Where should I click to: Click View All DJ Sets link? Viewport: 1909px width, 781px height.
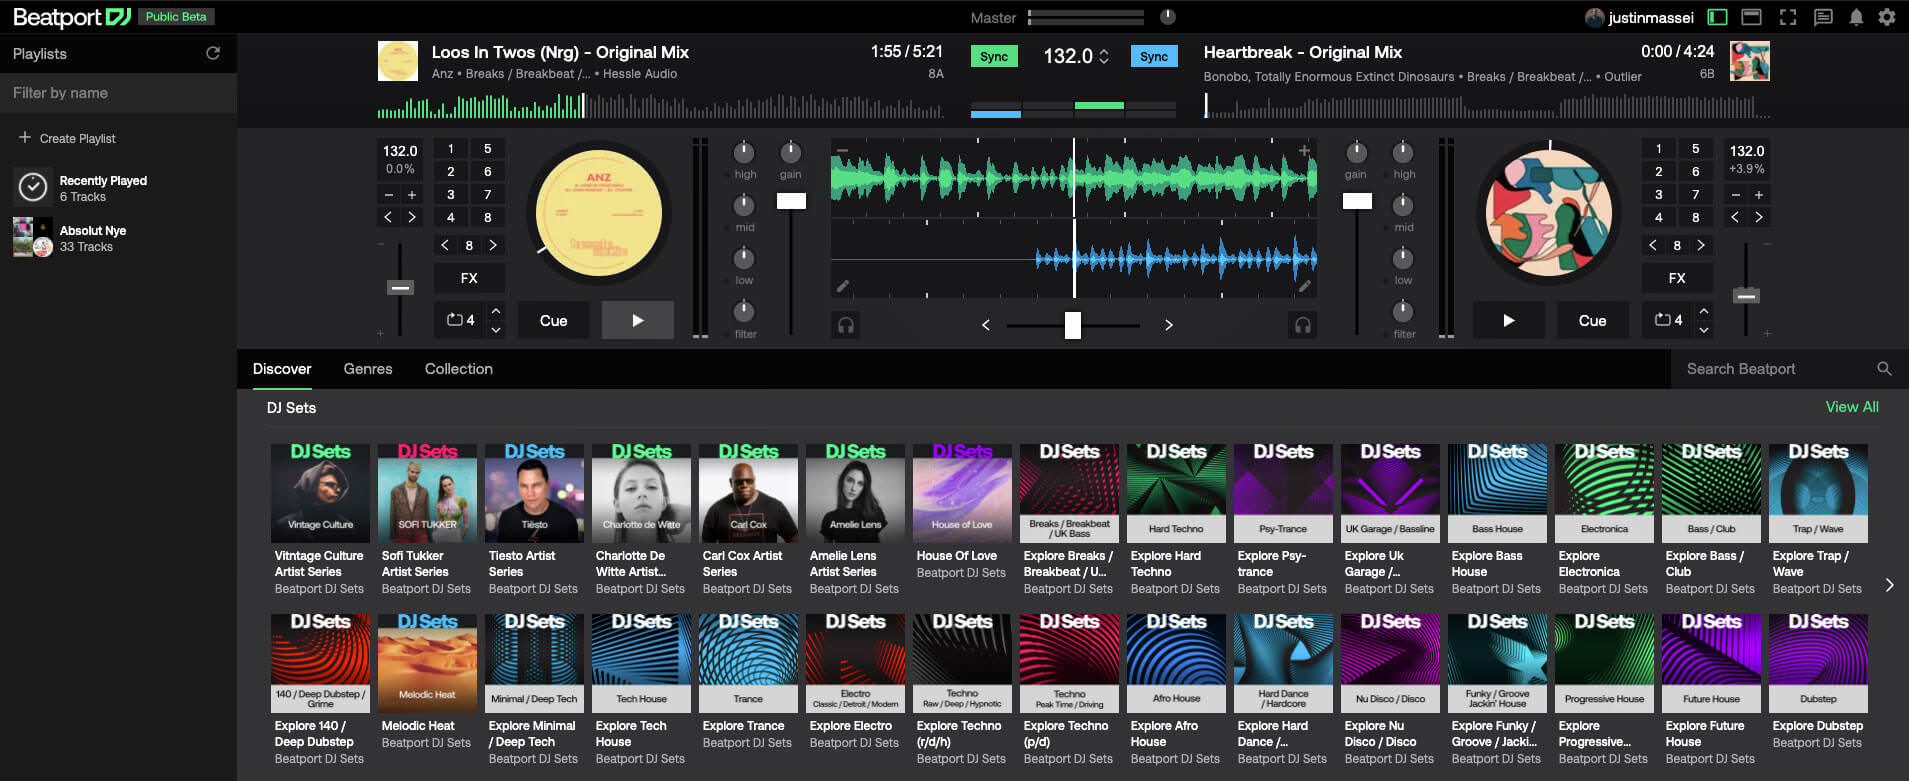1852,407
